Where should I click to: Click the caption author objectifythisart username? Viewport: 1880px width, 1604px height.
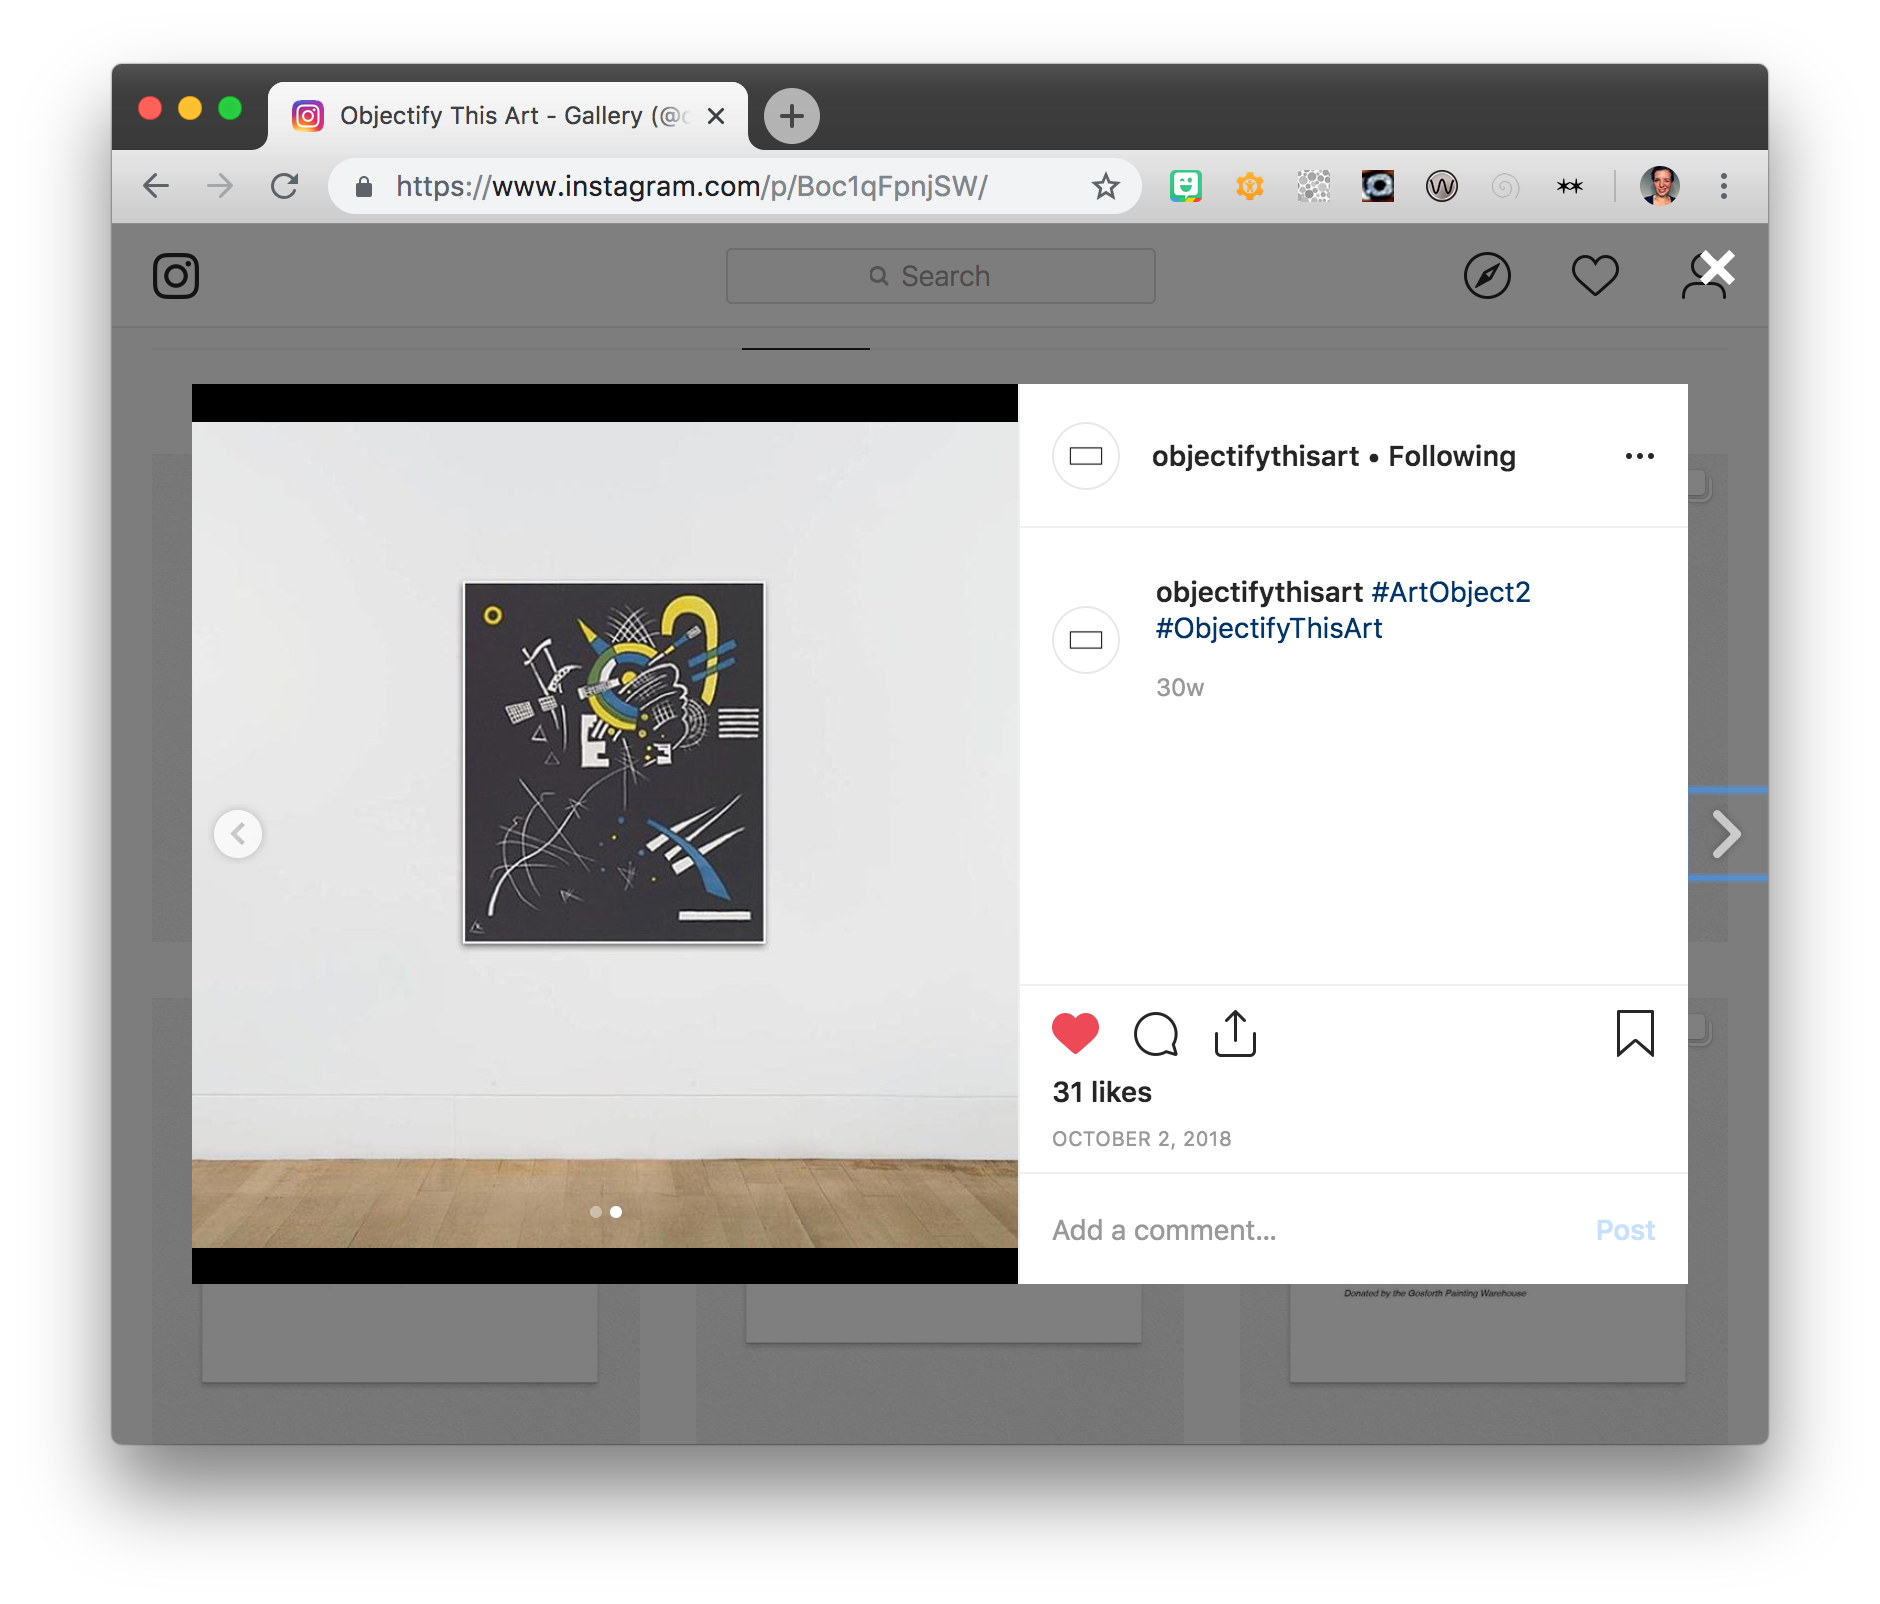pyautogui.click(x=1259, y=592)
